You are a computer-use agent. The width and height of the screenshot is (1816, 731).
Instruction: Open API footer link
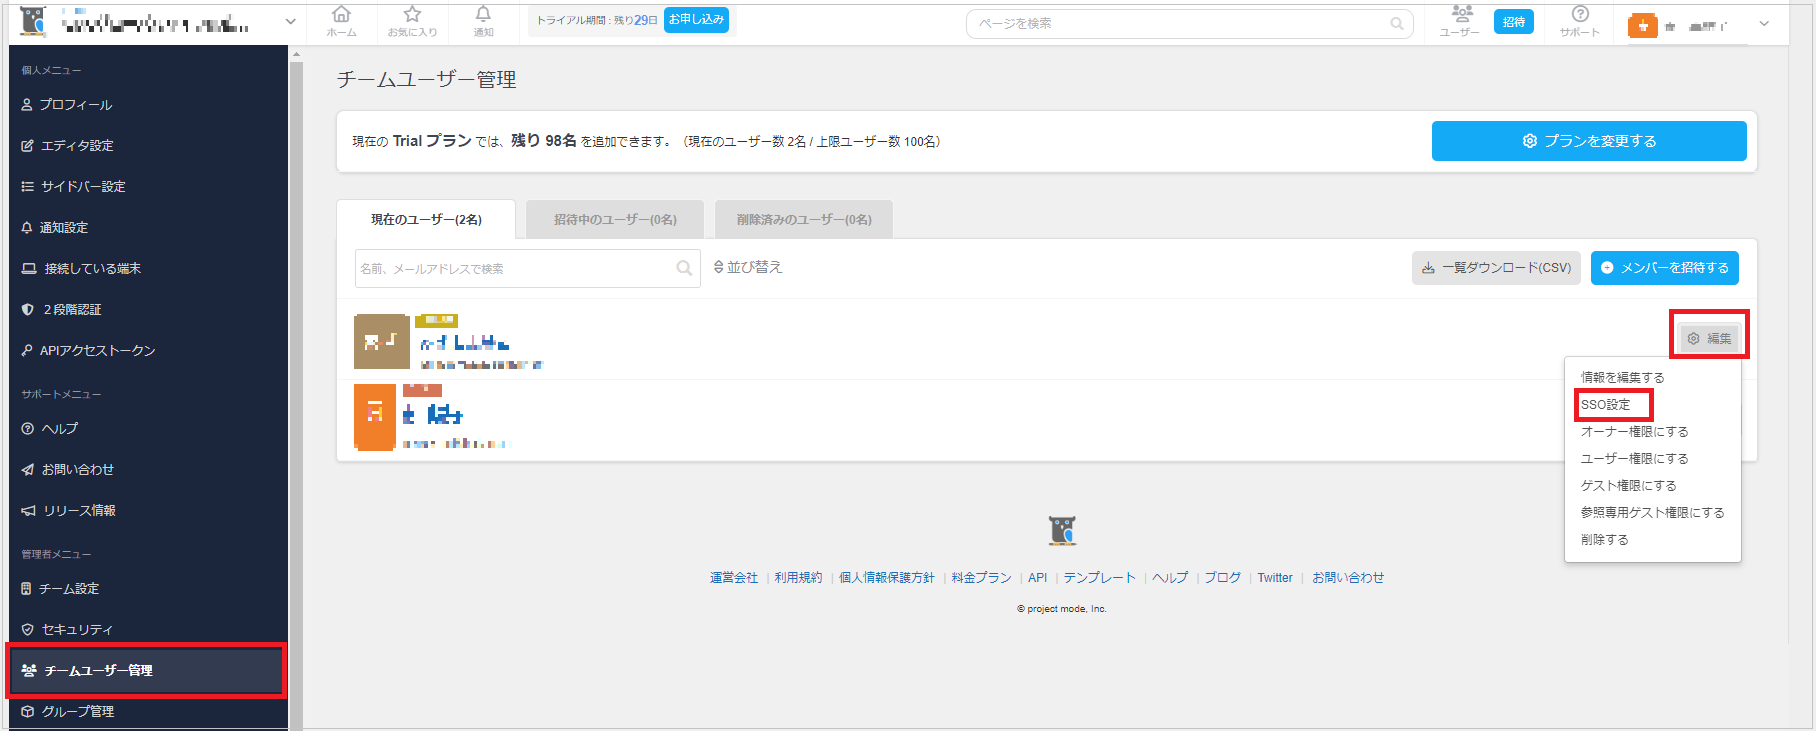point(1037,578)
